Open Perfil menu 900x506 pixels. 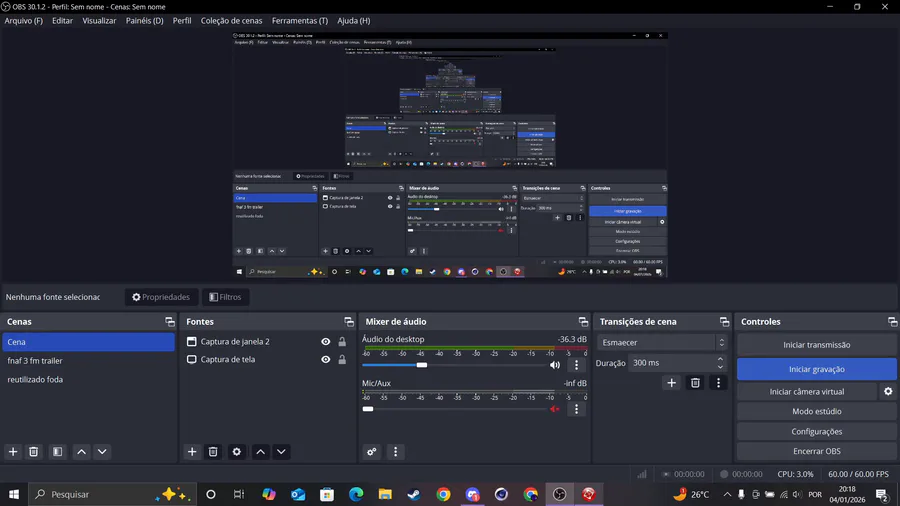[x=181, y=21]
